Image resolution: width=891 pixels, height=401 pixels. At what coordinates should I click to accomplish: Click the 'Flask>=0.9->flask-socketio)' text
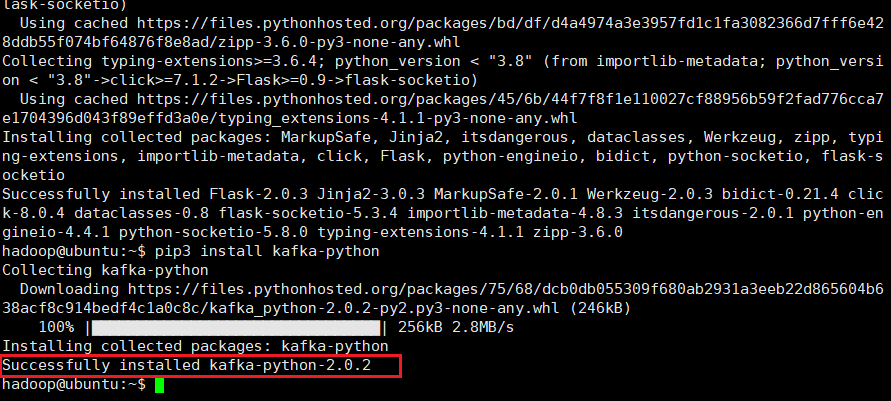tap(357, 81)
